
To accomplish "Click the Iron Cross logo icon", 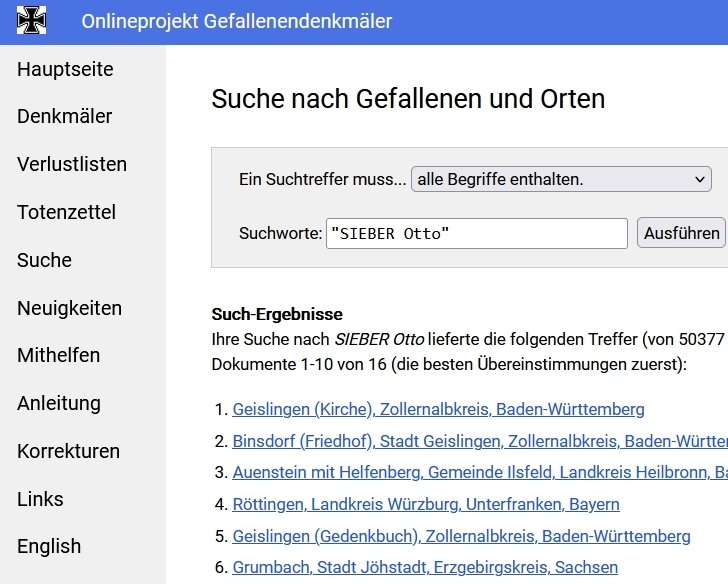I will (32, 21).
